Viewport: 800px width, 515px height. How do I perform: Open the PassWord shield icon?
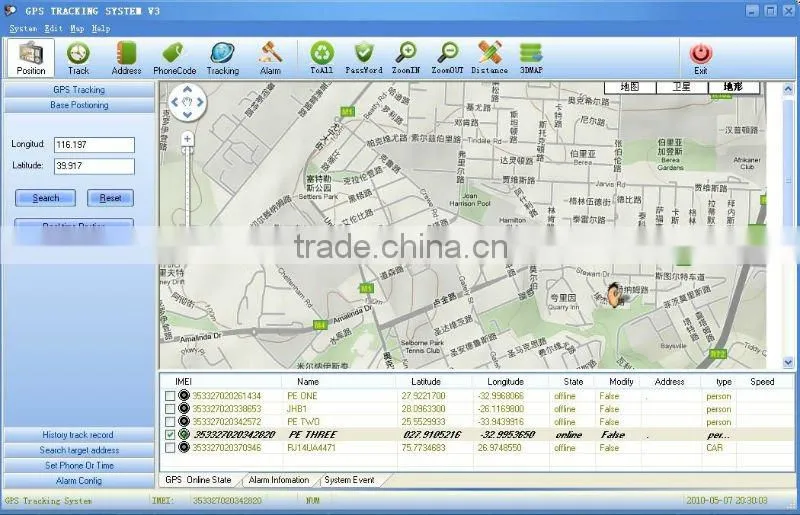[364, 53]
